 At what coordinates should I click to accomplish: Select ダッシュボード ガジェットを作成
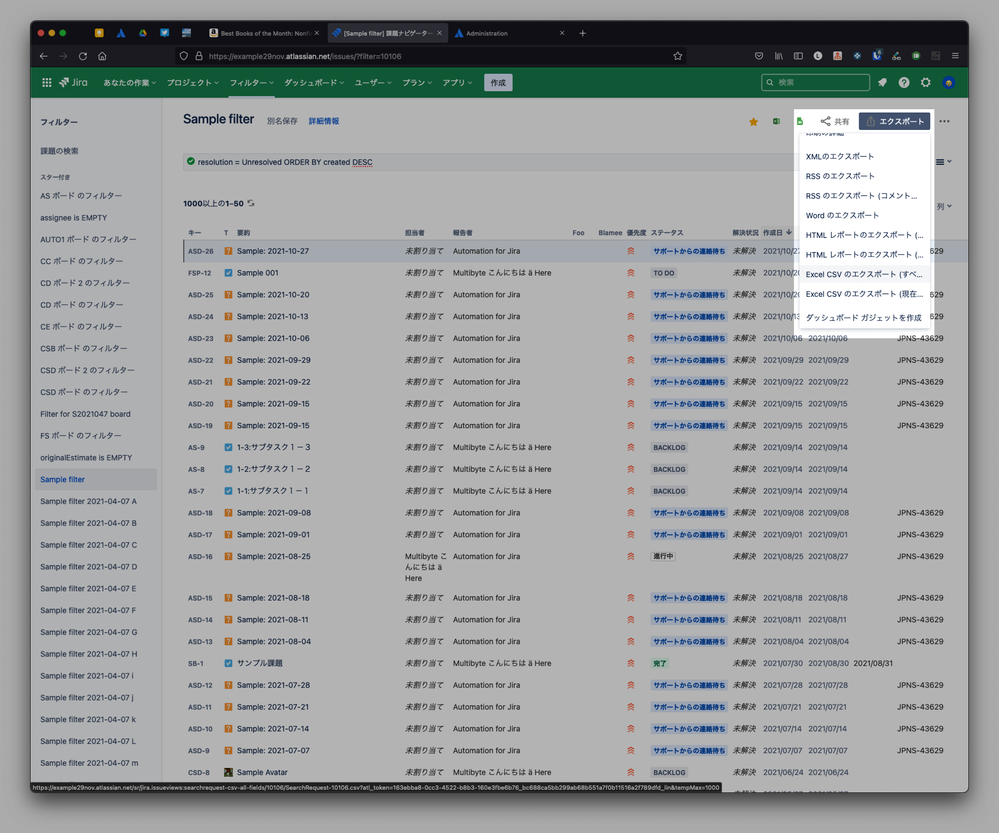tap(864, 317)
